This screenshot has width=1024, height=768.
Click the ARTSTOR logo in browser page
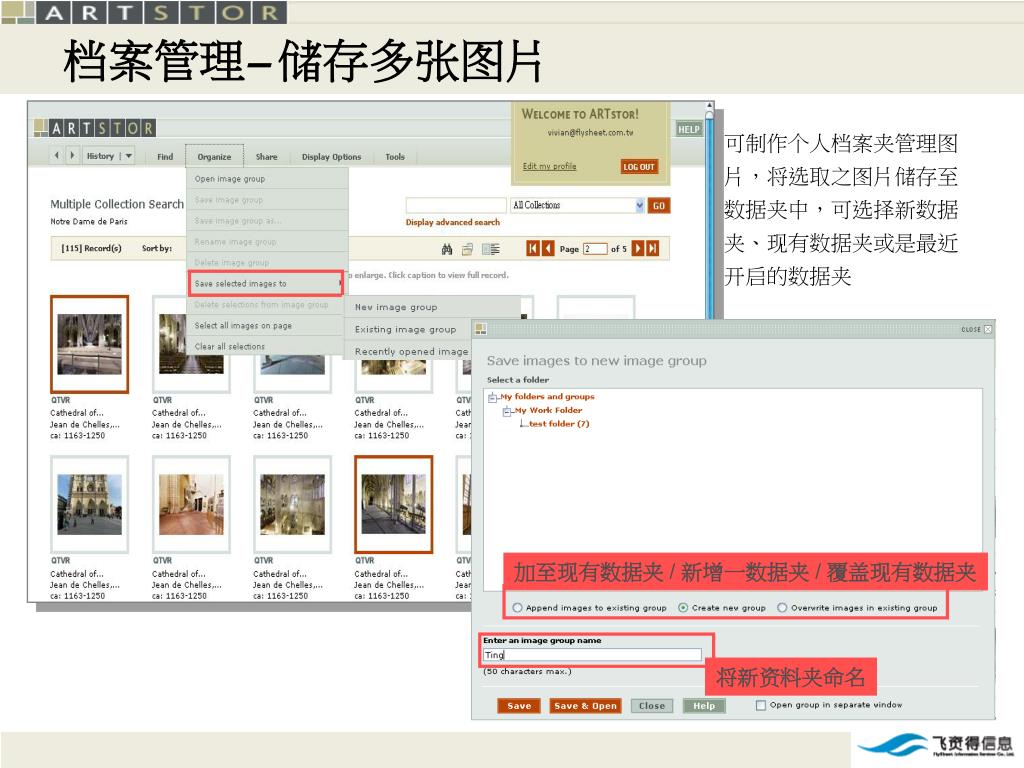tap(95, 128)
